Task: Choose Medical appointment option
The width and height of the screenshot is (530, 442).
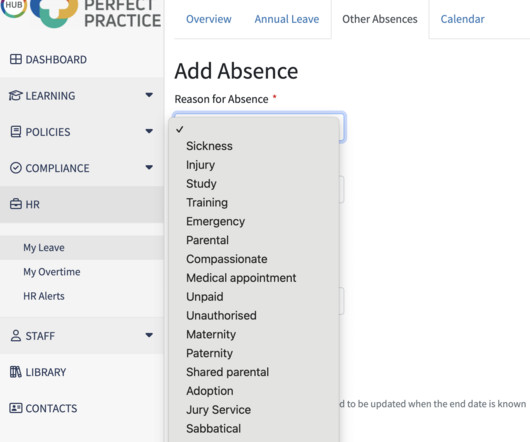Action: coord(241,278)
